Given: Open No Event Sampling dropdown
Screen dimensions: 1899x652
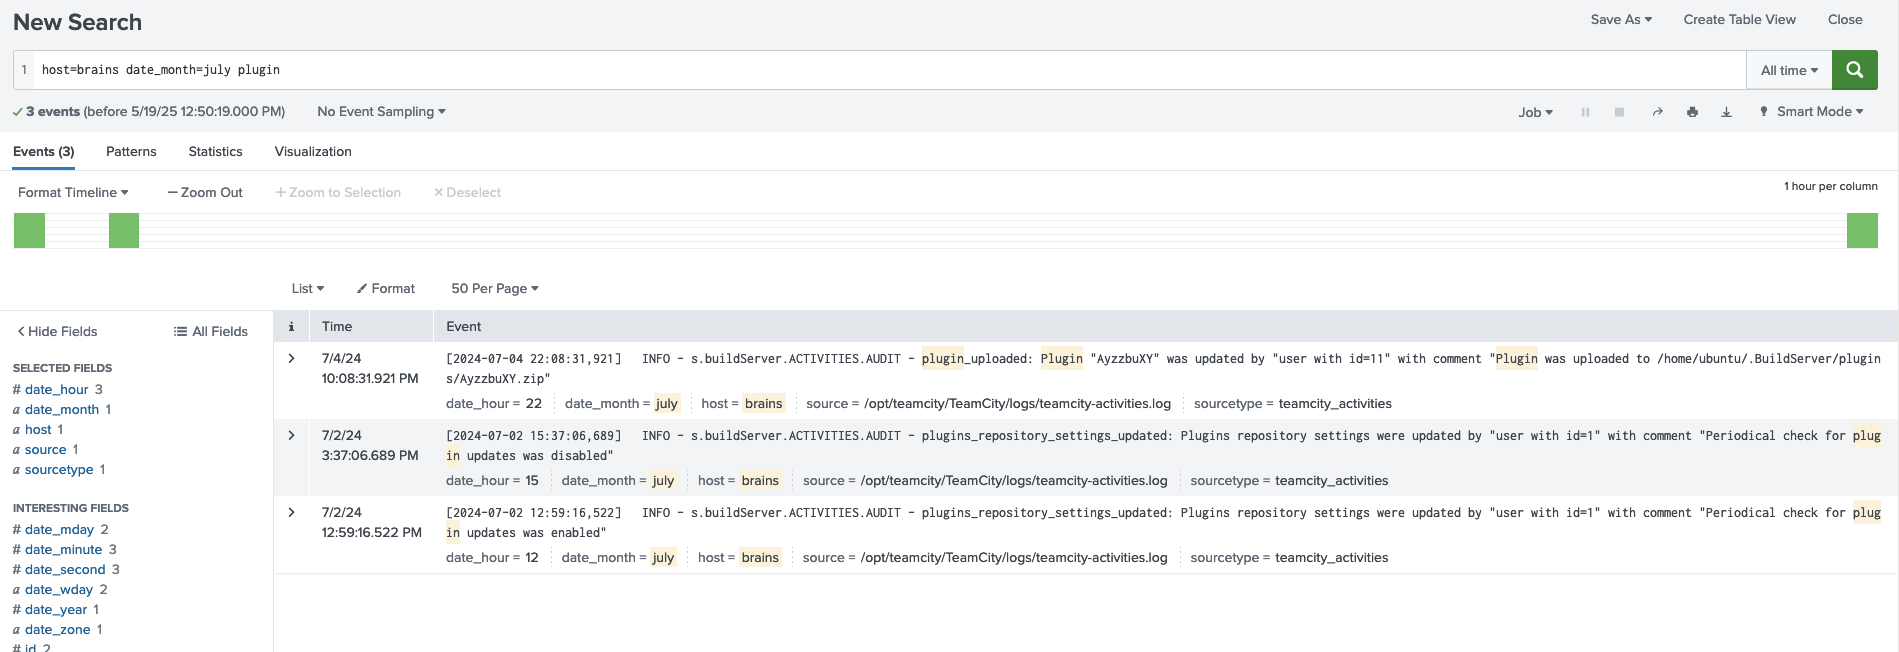Looking at the screenshot, I should [x=381, y=111].
